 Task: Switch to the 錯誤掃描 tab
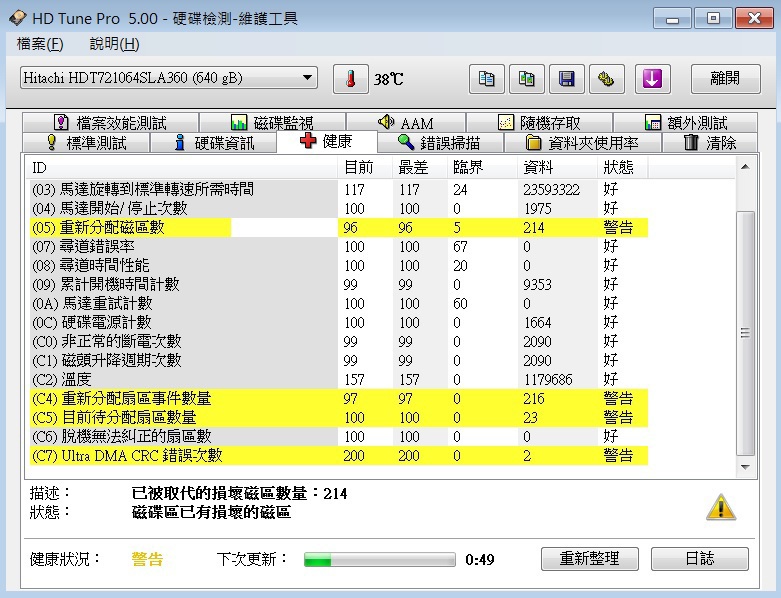[x=440, y=143]
